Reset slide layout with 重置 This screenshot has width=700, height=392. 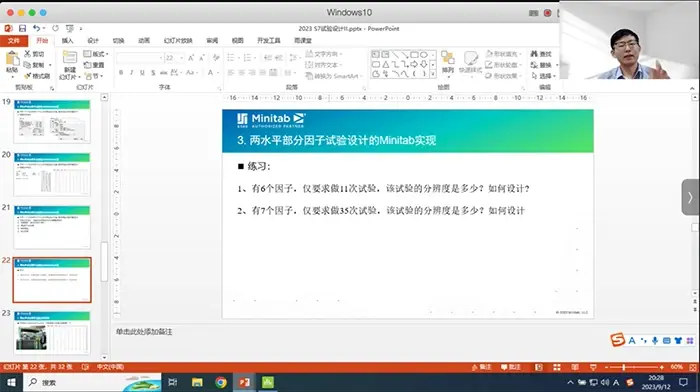[x=95, y=65]
